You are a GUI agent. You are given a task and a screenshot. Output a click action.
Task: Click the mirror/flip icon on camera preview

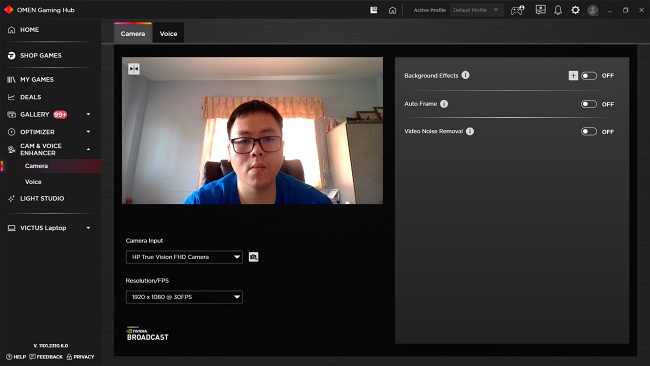133,69
